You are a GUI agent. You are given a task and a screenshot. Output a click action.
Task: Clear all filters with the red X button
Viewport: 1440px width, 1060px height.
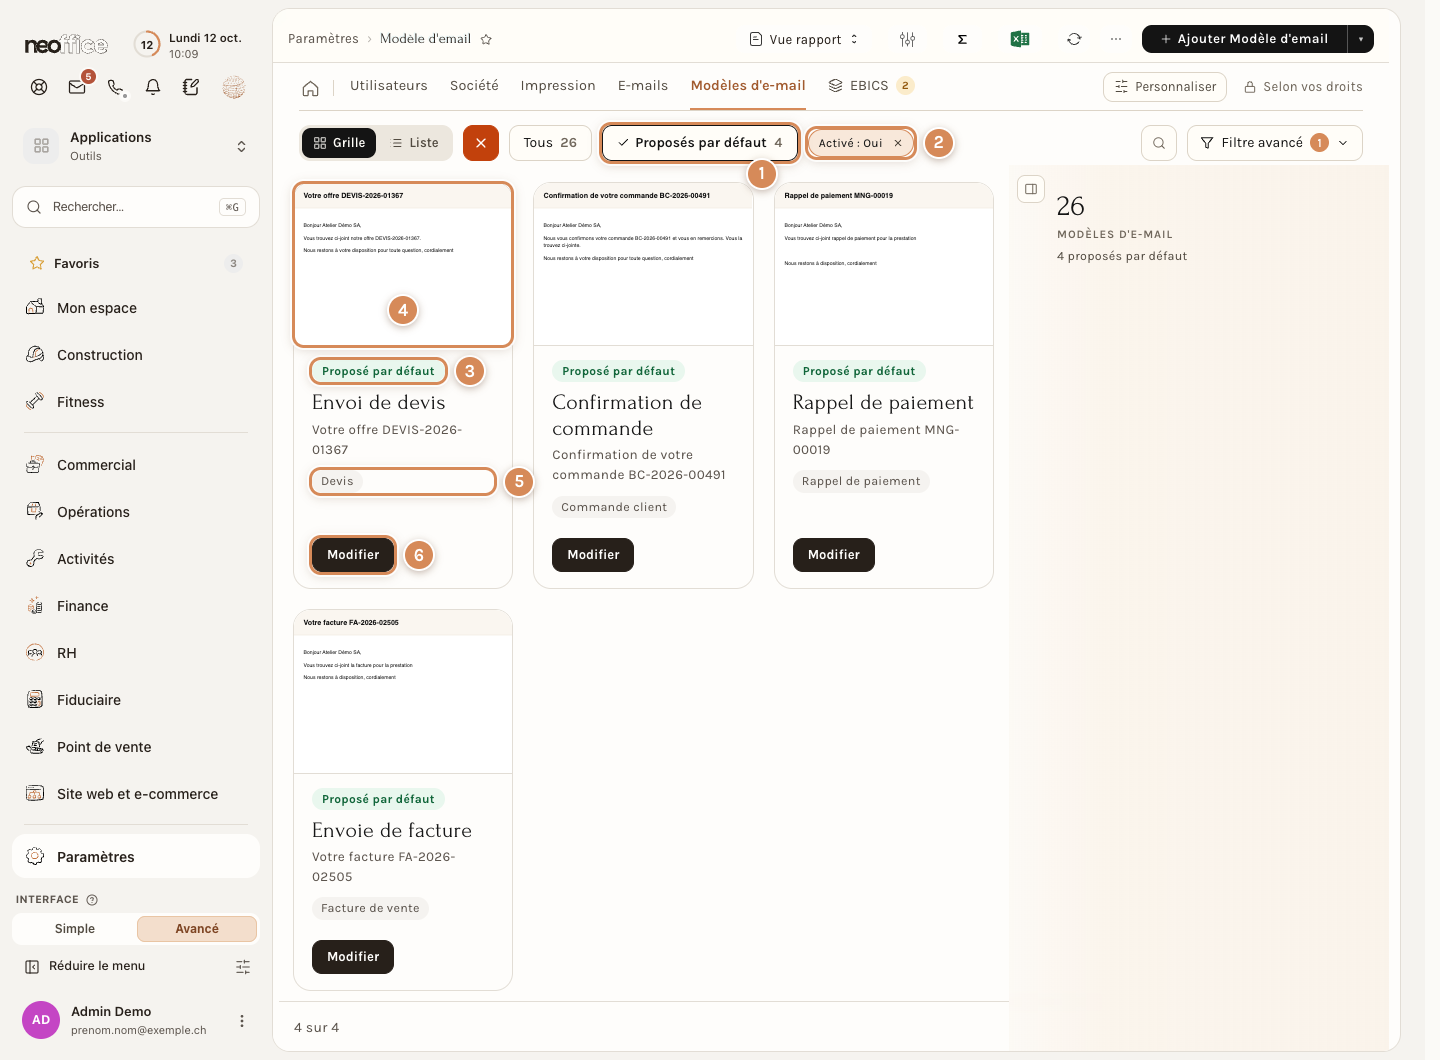tap(481, 143)
